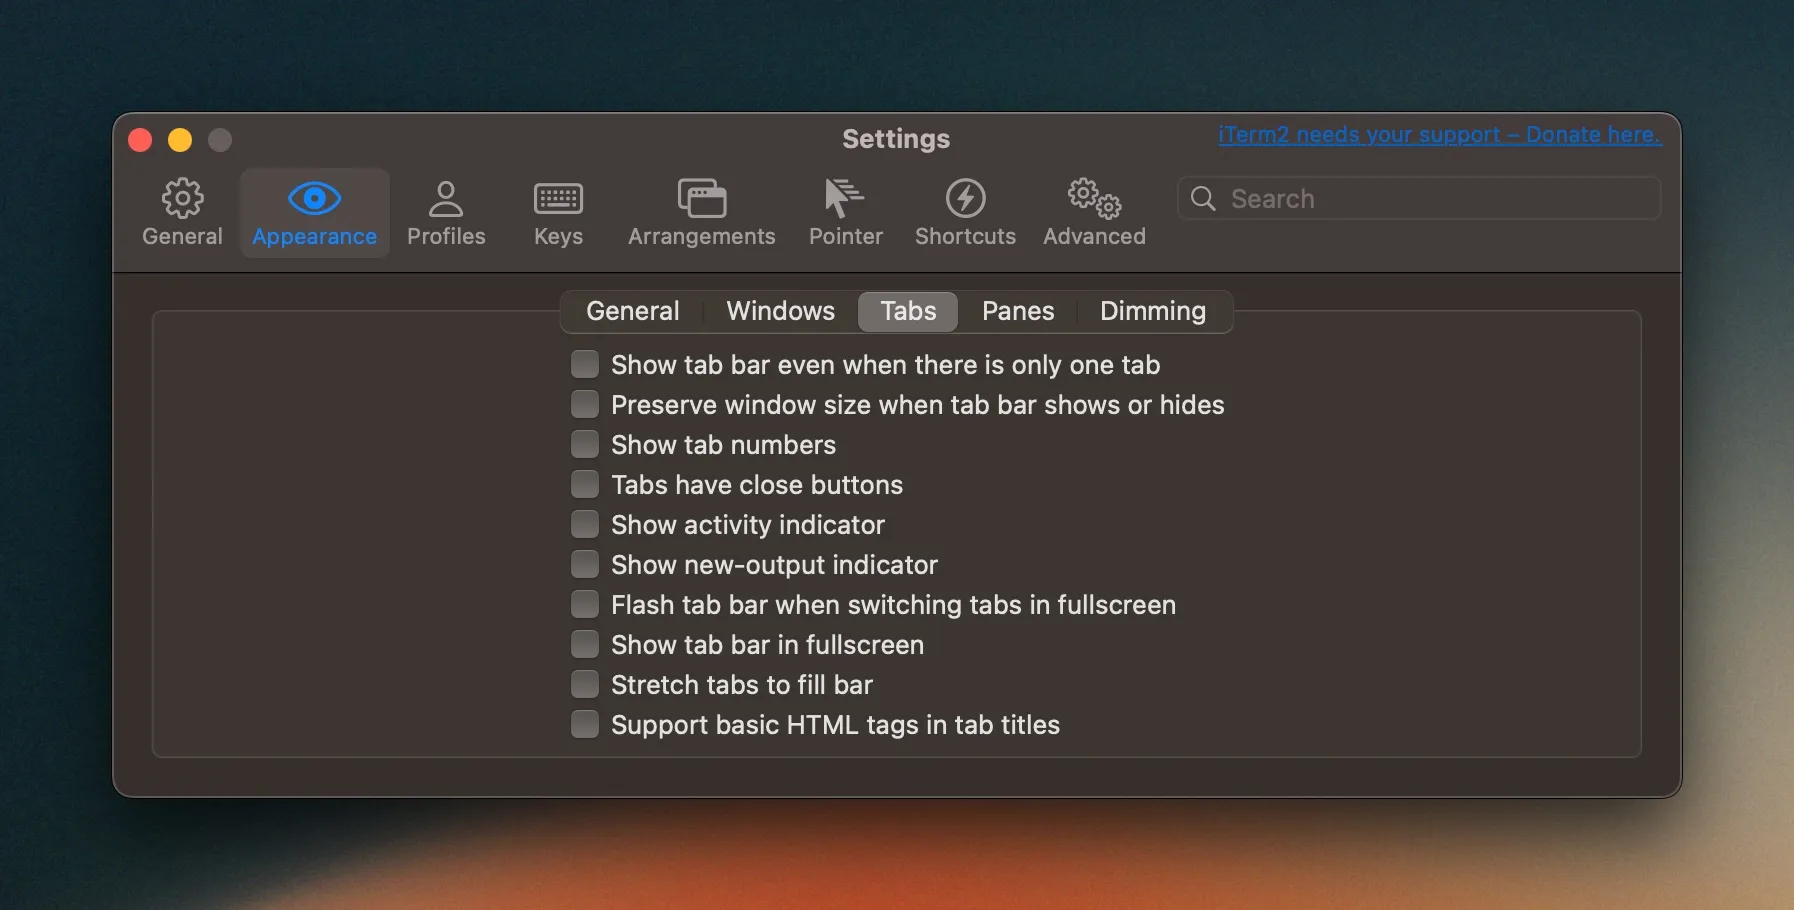Open the Keys keyboard icon
This screenshot has height=910, width=1794.
pyautogui.click(x=558, y=199)
